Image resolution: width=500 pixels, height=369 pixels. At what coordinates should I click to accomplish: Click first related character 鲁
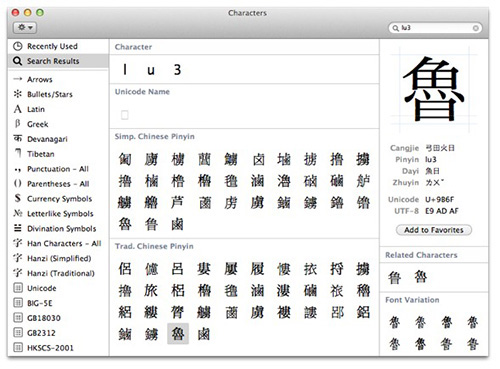(394, 277)
